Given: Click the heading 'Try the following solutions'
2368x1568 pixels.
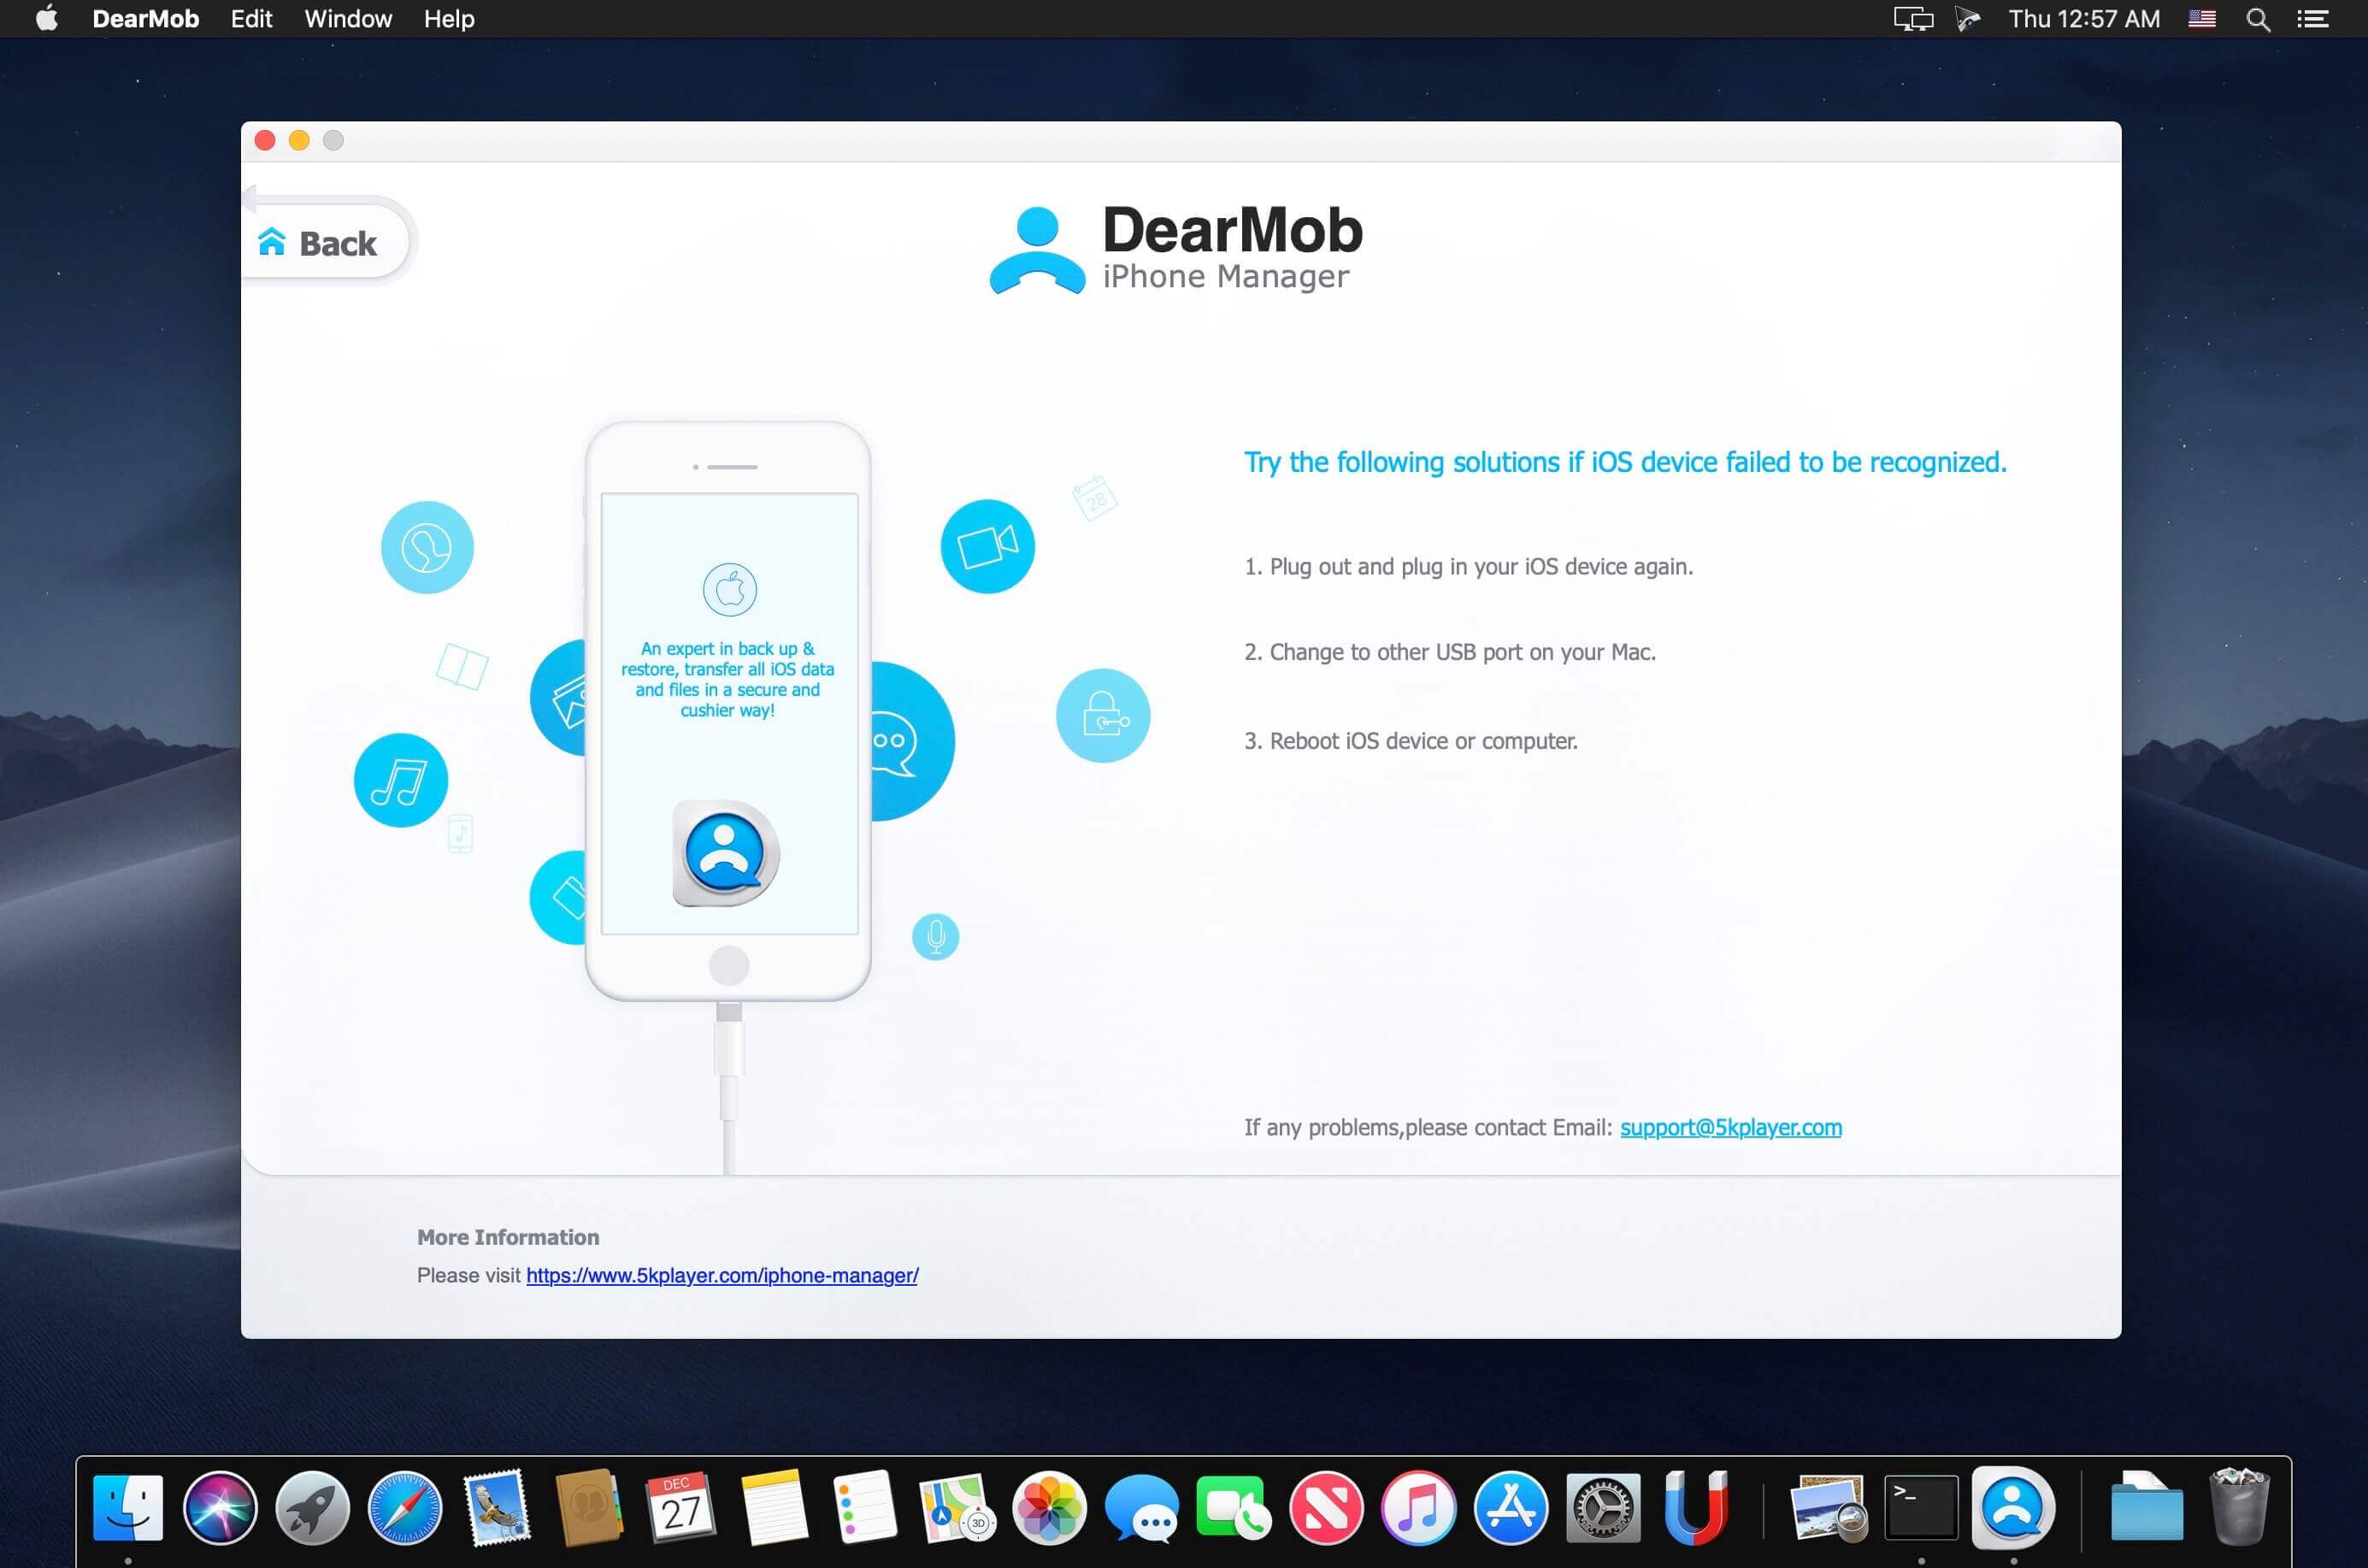Looking at the screenshot, I should [x=1625, y=462].
